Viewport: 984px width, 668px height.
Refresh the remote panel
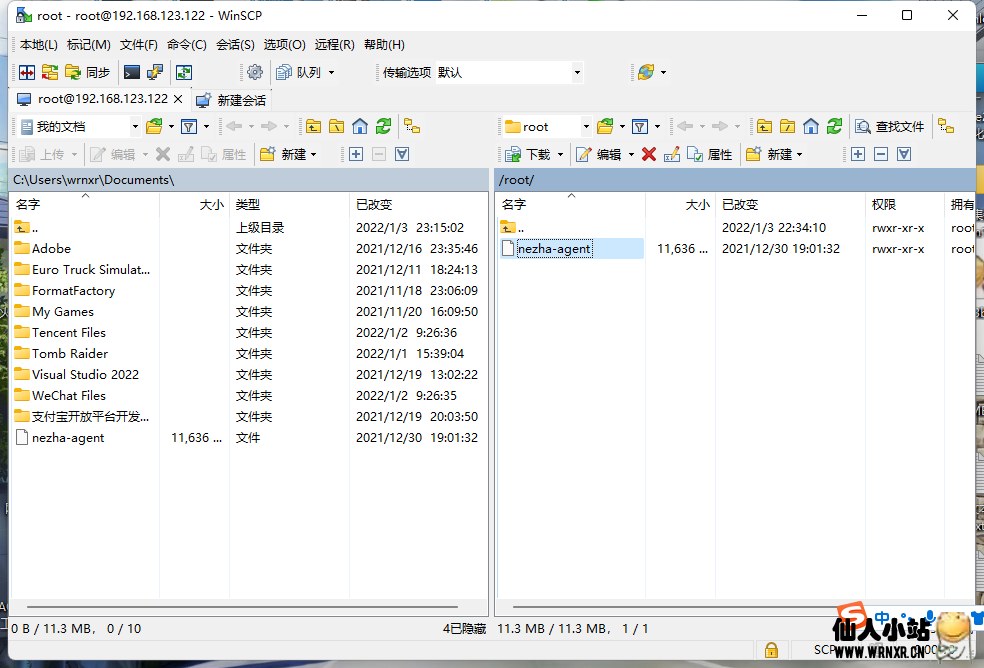[x=834, y=127]
